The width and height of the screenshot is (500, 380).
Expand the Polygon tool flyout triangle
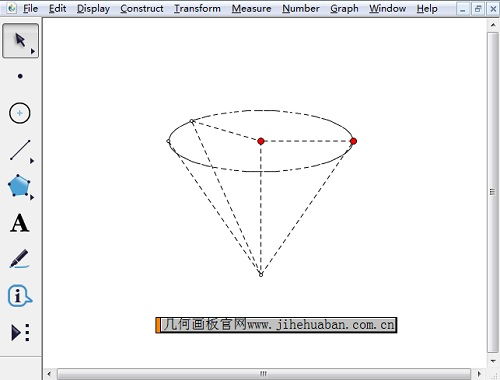[x=32, y=197]
